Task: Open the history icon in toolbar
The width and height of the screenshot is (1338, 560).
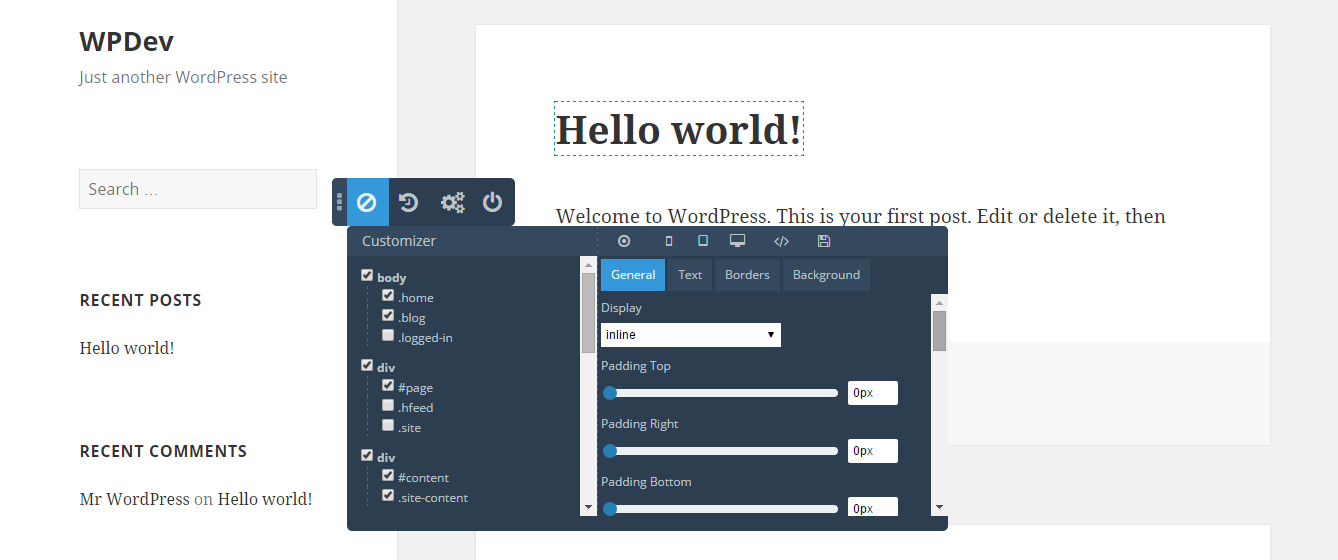Action: coord(409,203)
